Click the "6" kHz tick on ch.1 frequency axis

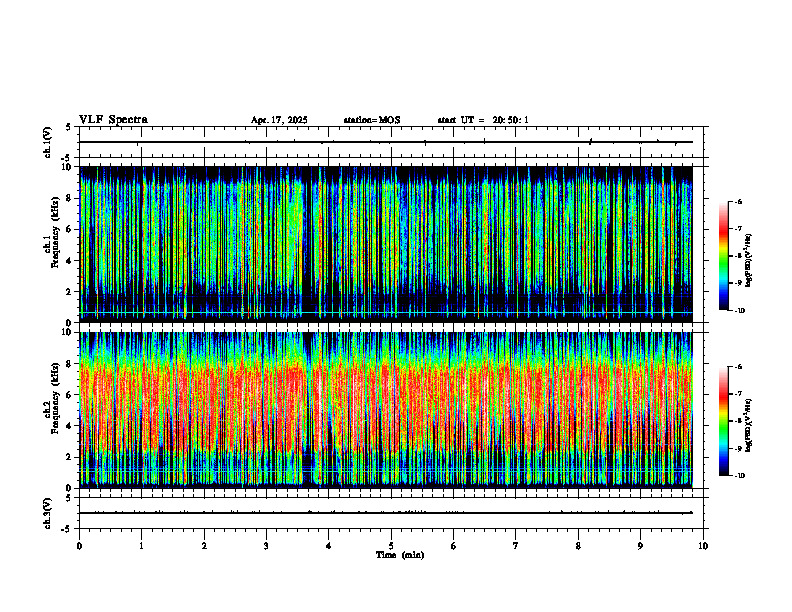[x=70, y=229]
